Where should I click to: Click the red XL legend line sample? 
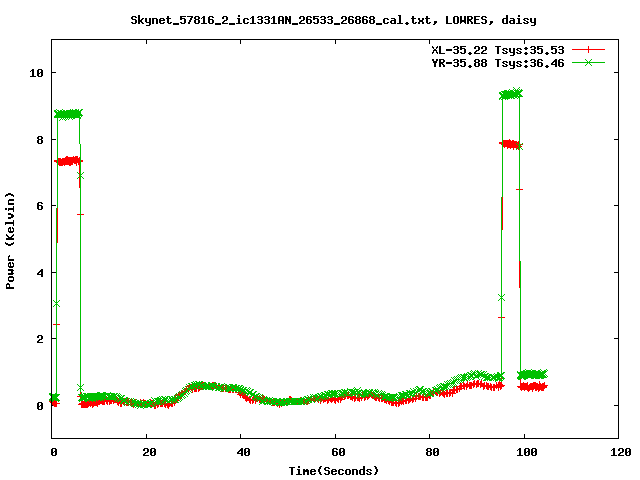588,50
